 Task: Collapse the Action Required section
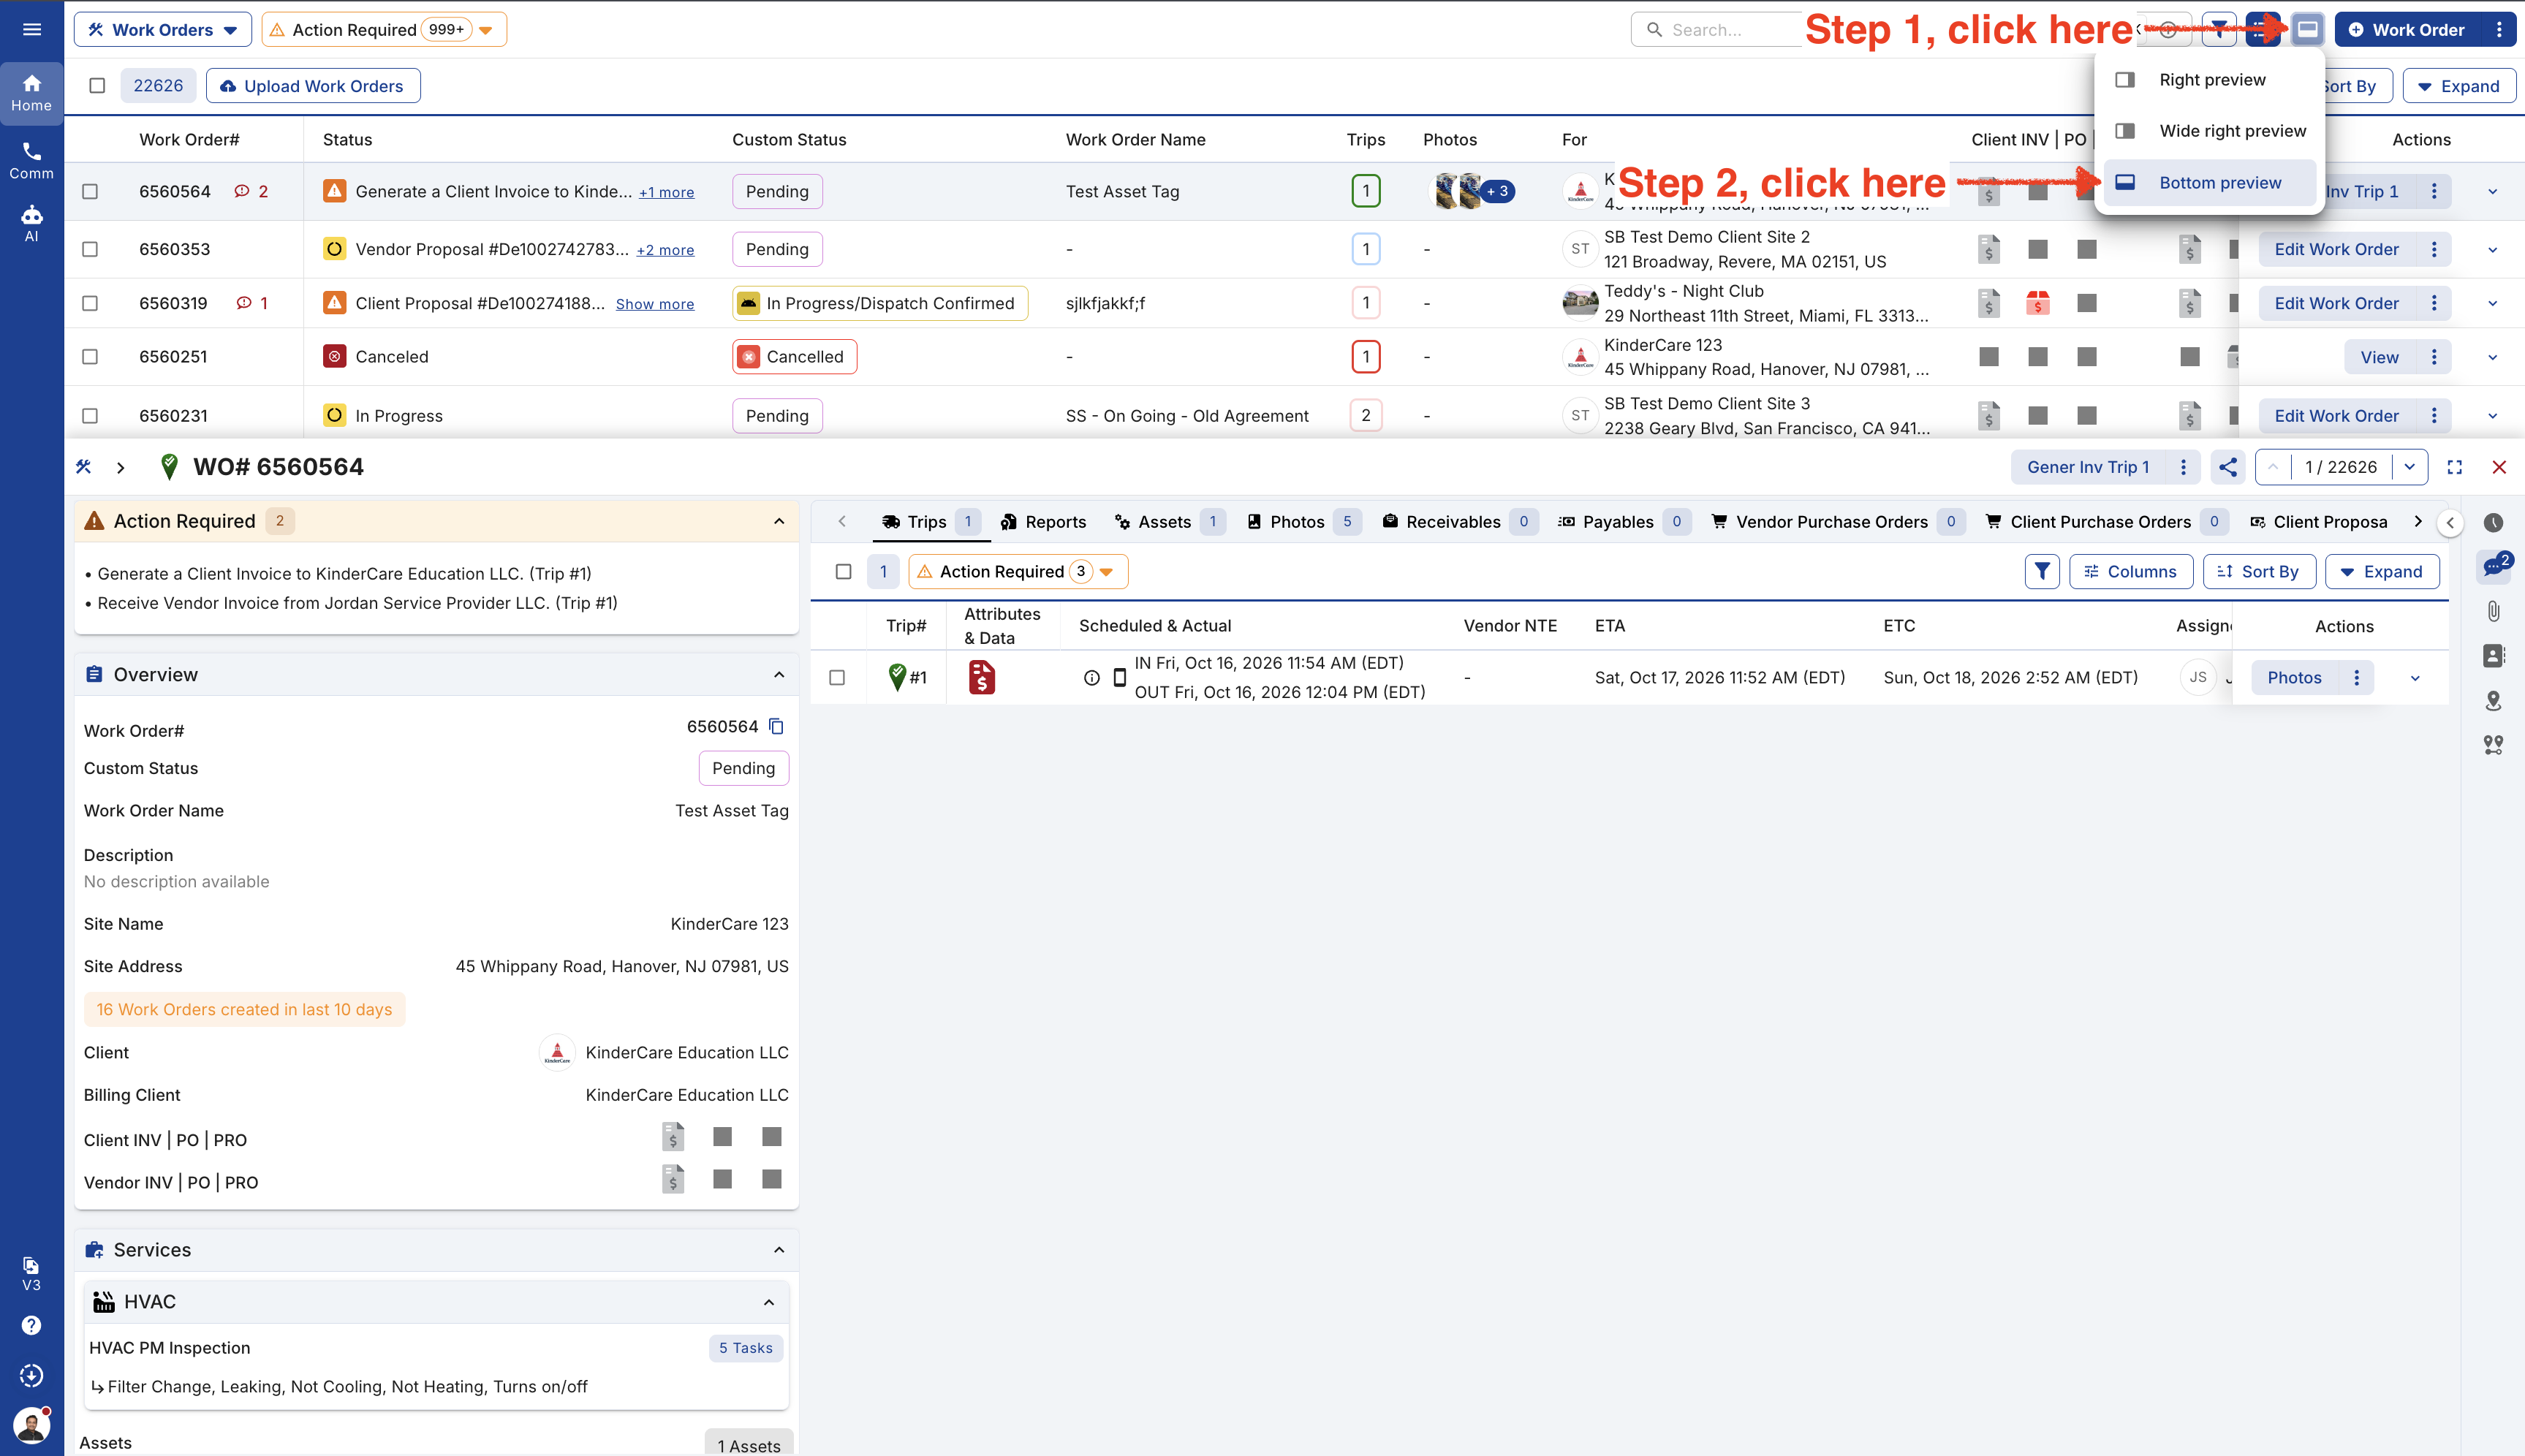coord(779,521)
